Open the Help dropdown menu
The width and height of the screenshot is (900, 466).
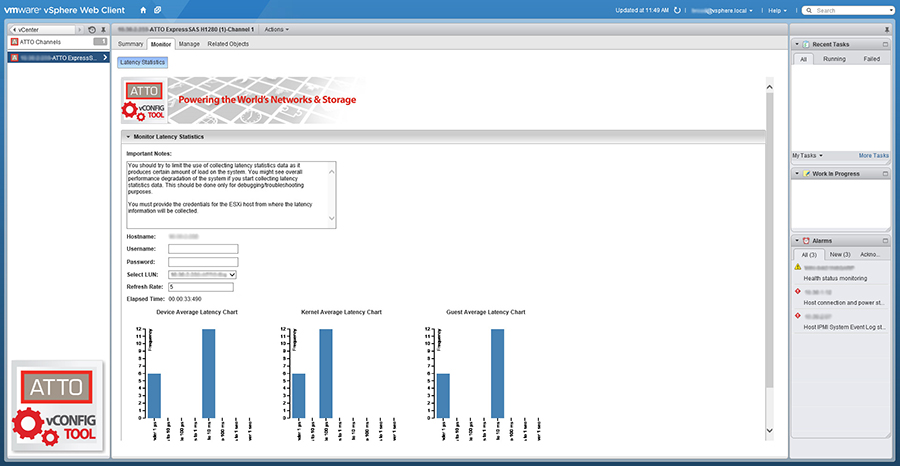tap(778, 10)
